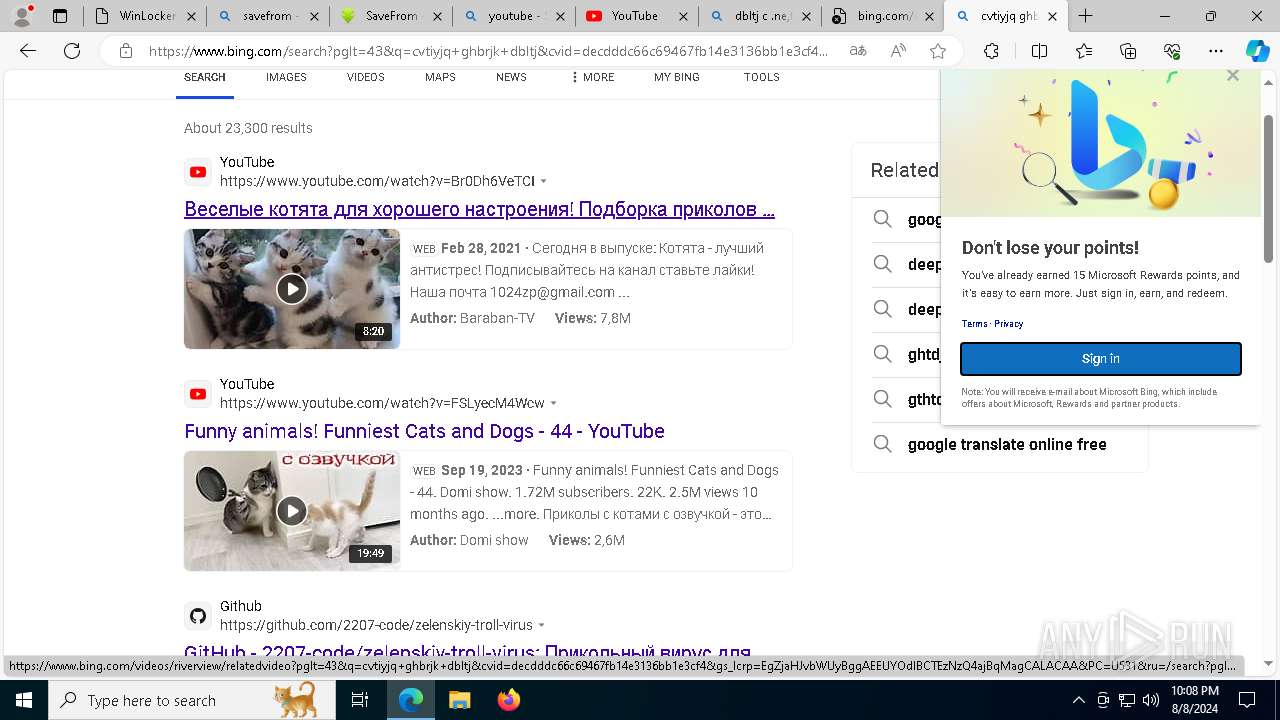
Task: Turn on Read aloud icon
Action: 898,51
